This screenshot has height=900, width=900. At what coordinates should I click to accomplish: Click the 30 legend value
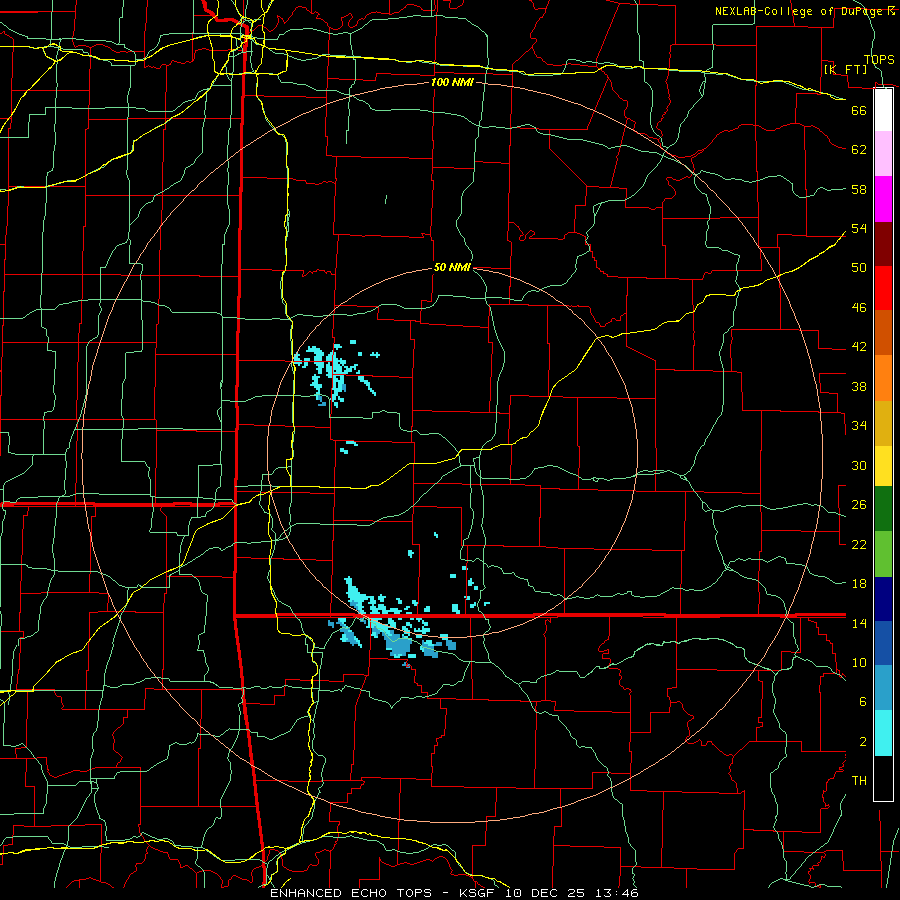(x=859, y=465)
